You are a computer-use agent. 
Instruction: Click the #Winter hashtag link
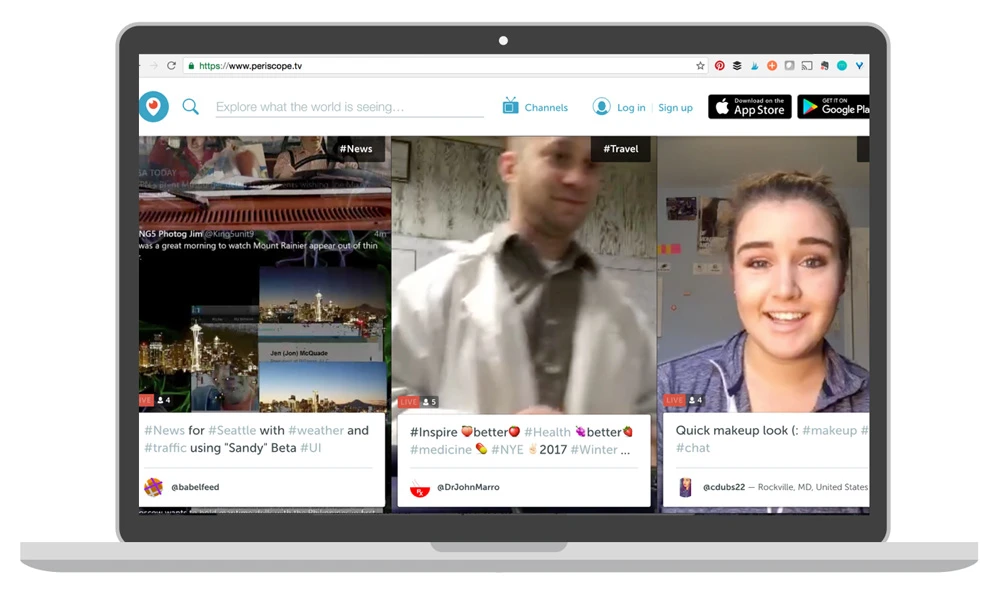(x=594, y=450)
